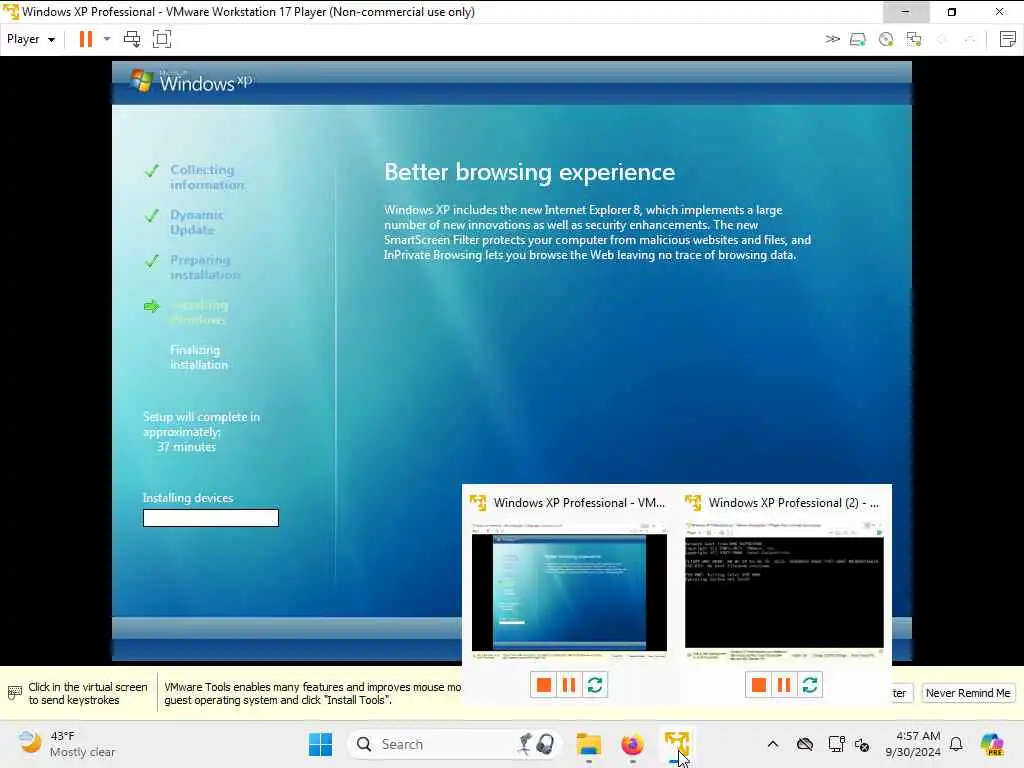Click the Preparing installation step
Image resolution: width=1024 pixels, height=768 pixels.
click(x=204, y=267)
